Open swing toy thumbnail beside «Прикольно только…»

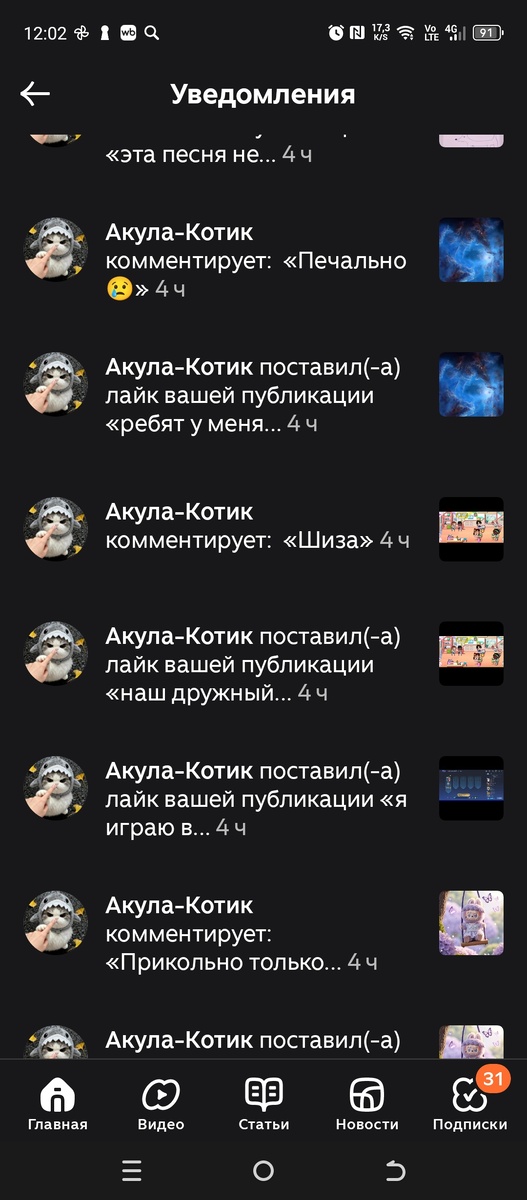[471, 922]
